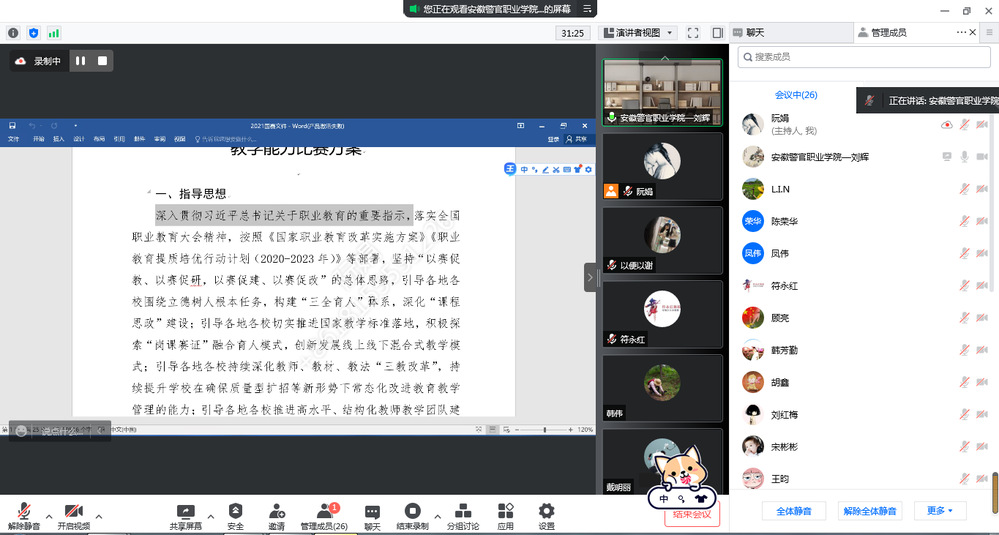Open 分组讨论 breakout rooms icon
This screenshot has width=999, height=535.
tap(461, 512)
